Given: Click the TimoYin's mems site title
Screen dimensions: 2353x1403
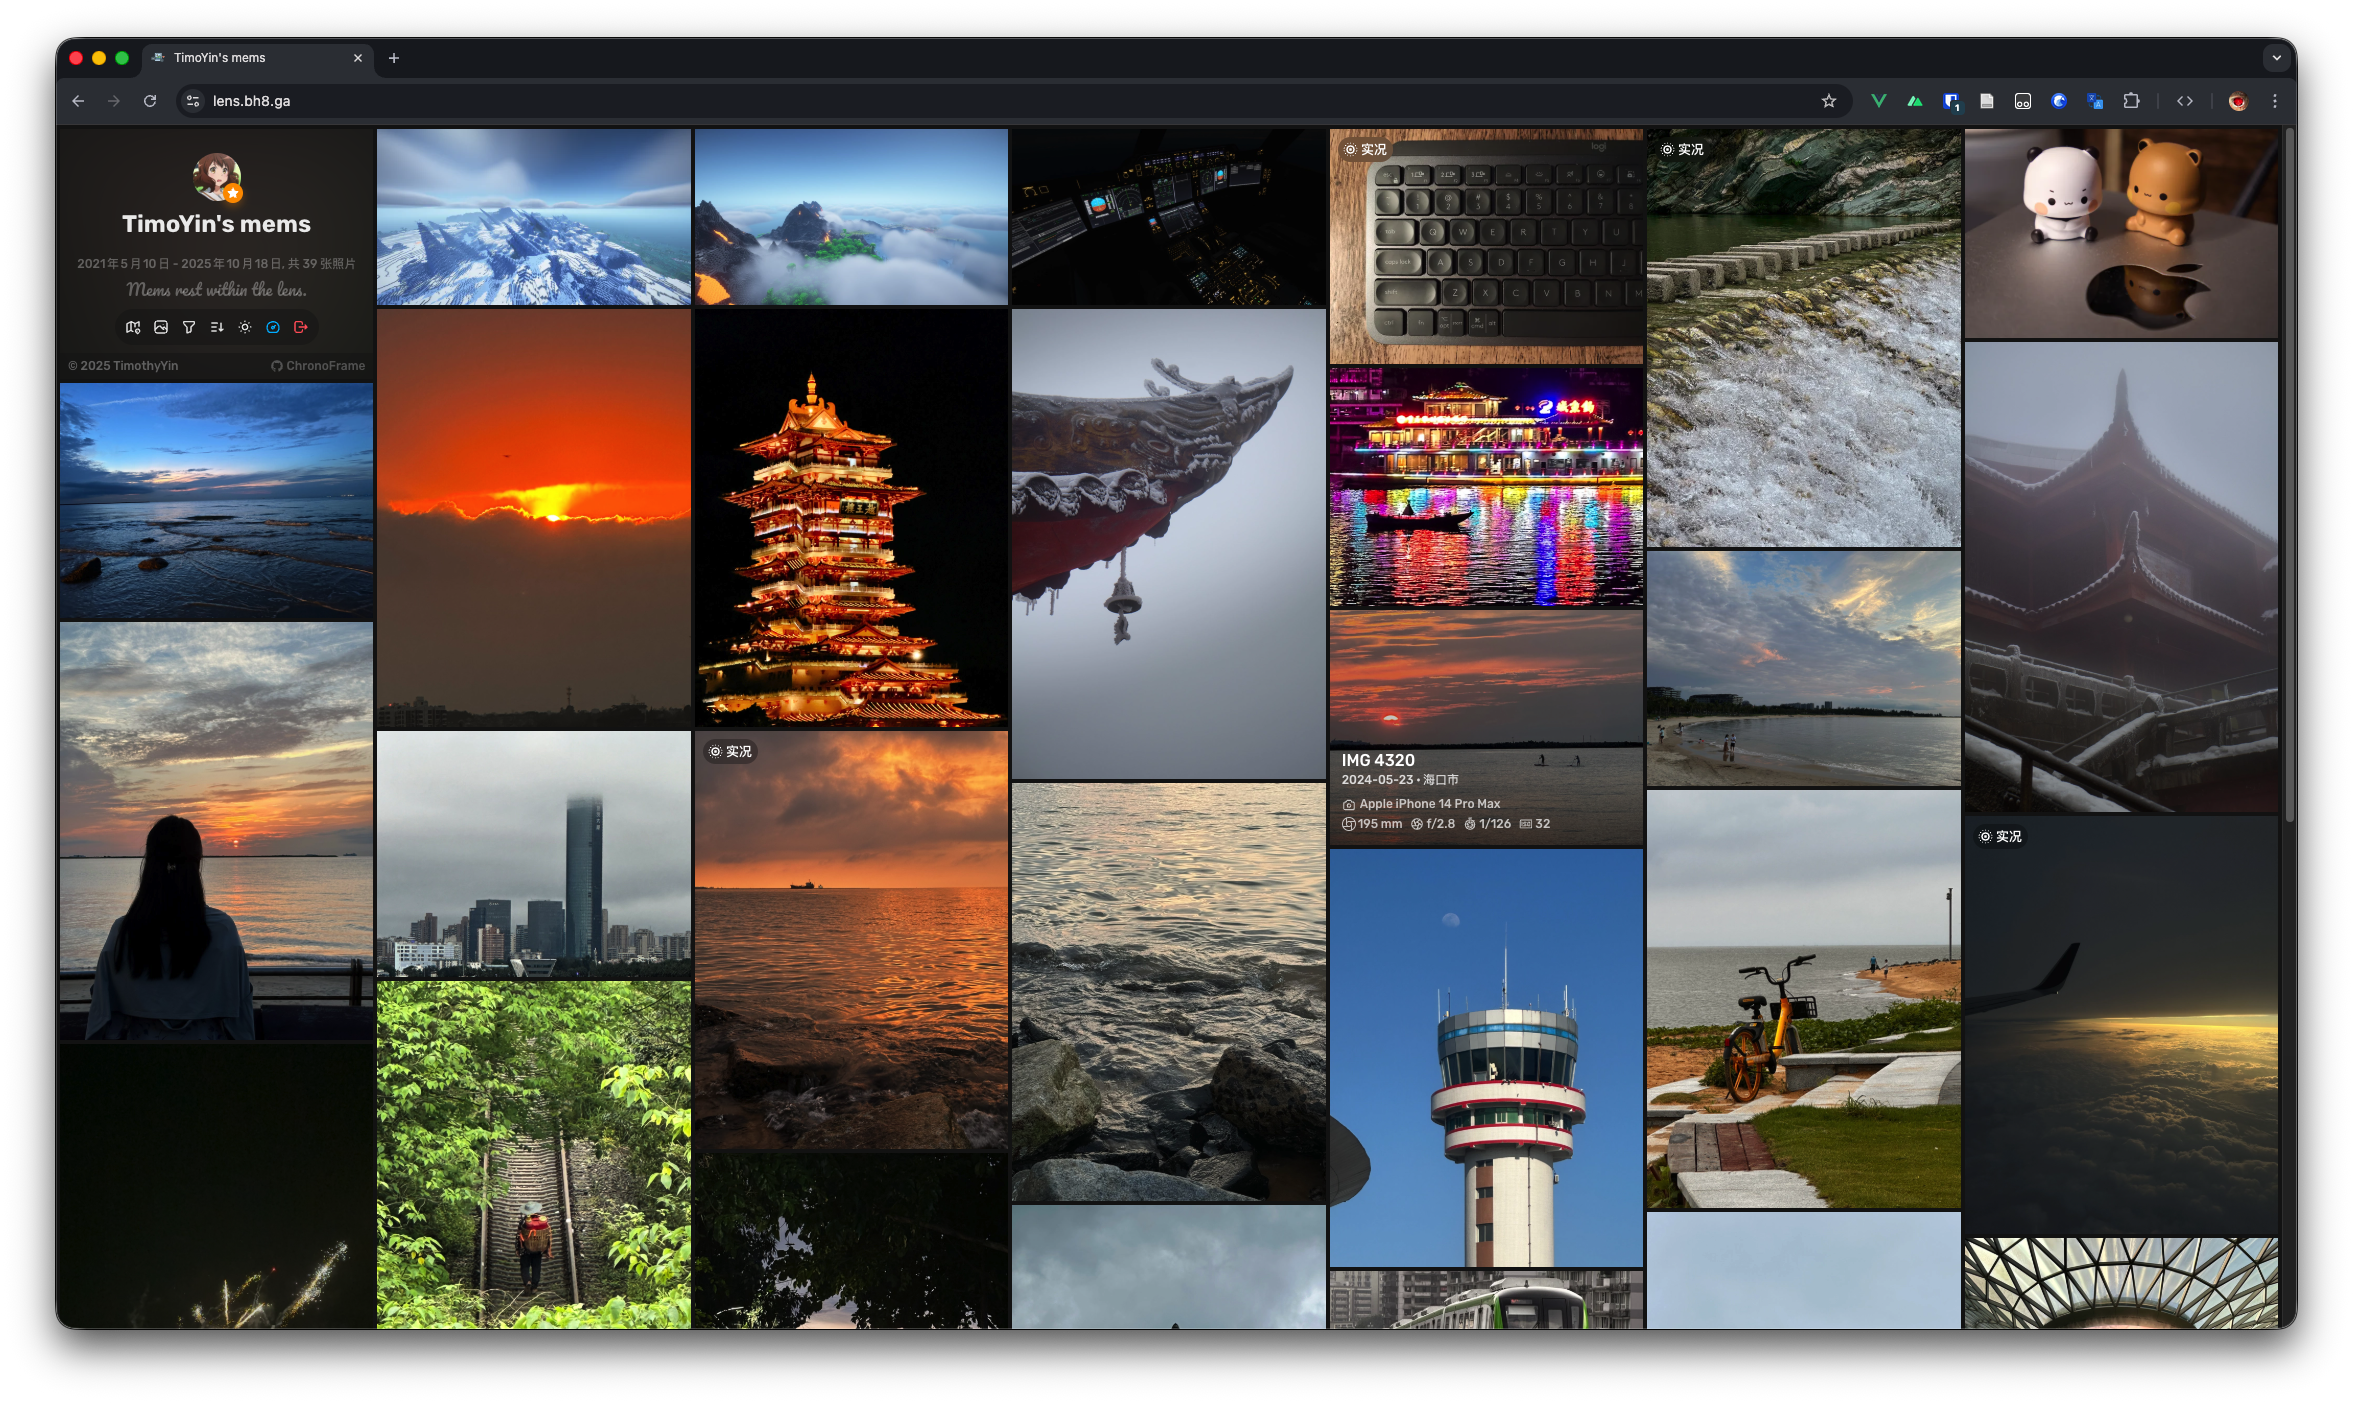Looking at the screenshot, I should 216,224.
